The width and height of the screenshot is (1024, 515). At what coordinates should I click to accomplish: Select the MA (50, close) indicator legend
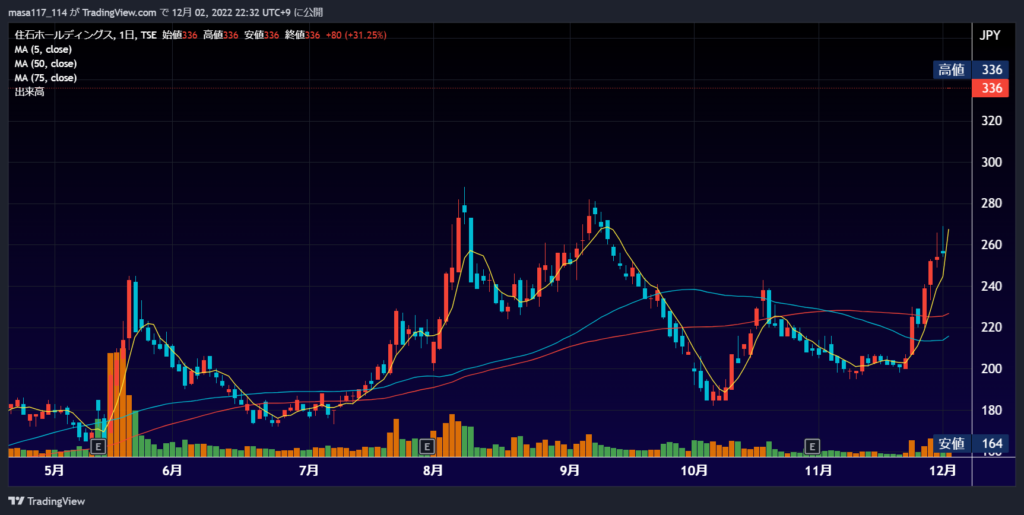tap(46, 64)
